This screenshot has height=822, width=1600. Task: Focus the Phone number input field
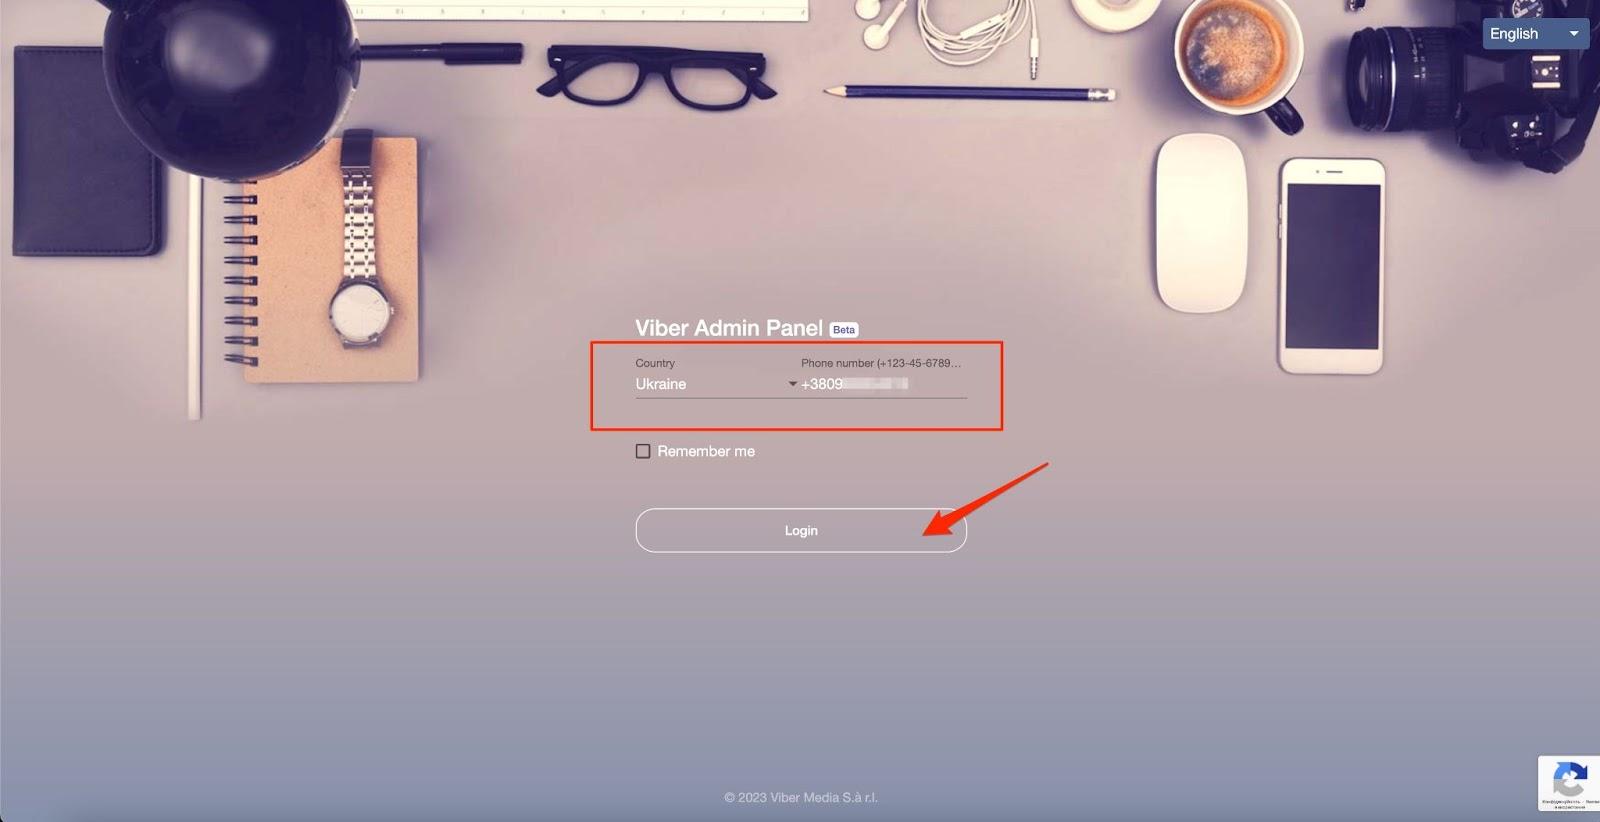884,384
